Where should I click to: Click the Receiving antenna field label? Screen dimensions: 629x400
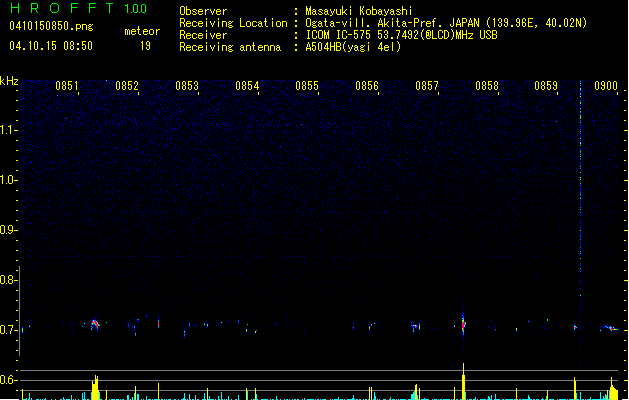coord(230,47)
